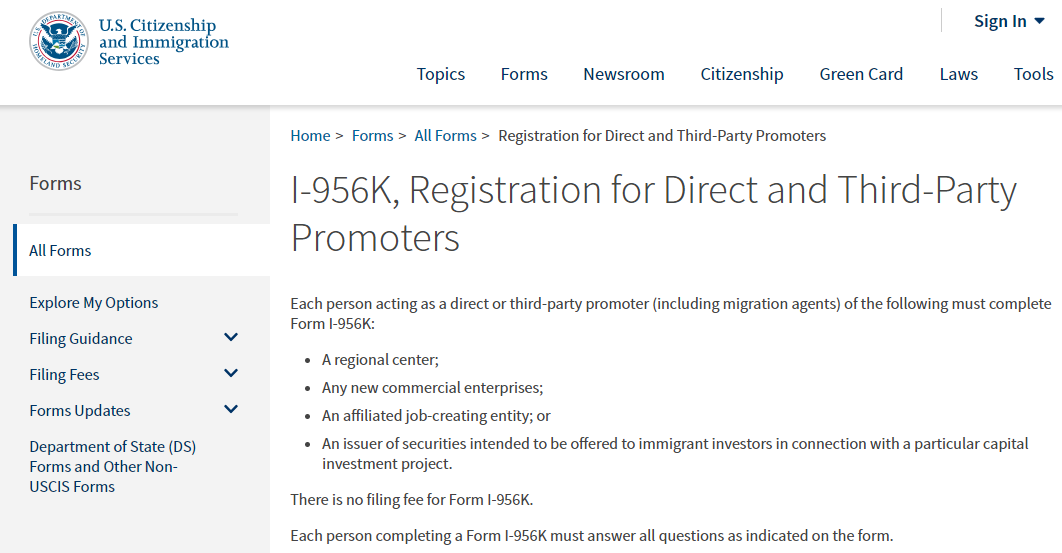Open the Forms navigation menu

tap(524, 74)
